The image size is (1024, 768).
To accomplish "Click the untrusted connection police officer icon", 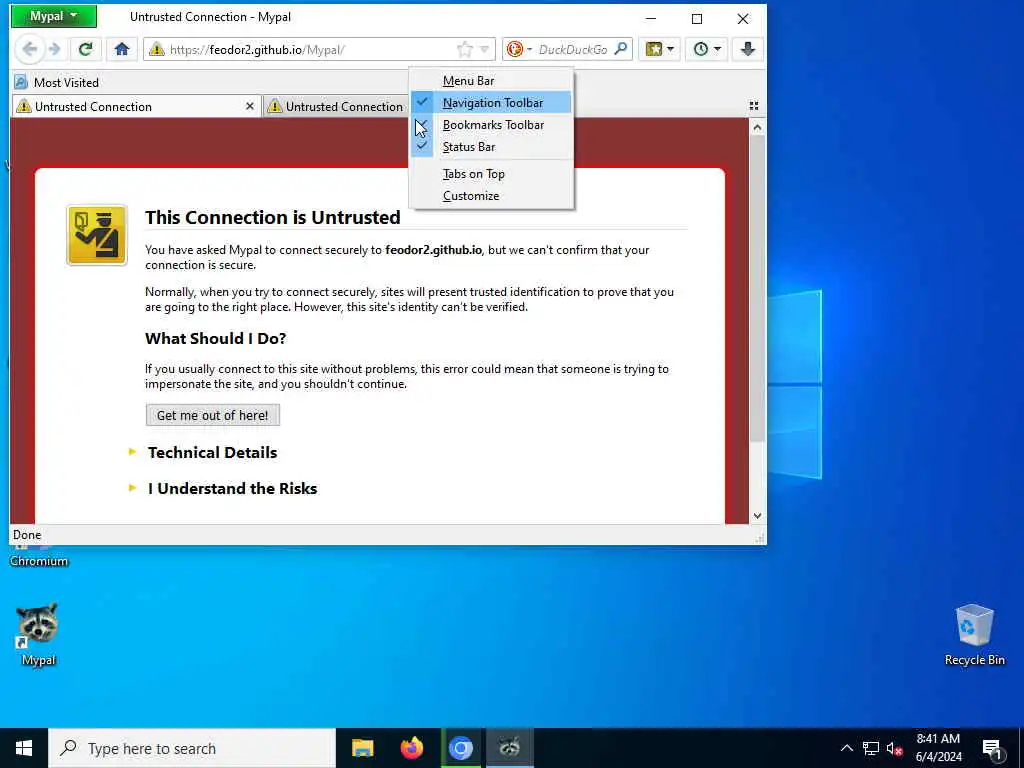I will (x=97, y=235).
